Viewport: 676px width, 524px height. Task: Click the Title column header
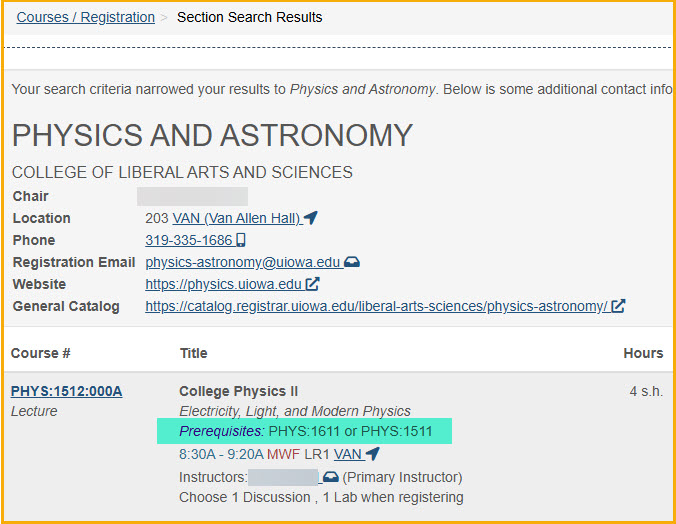193,352
